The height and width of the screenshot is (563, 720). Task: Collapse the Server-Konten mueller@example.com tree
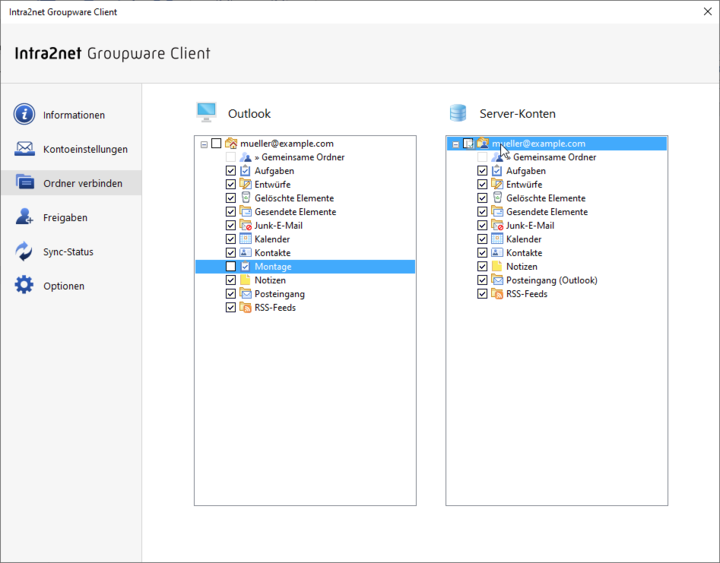point(456,144)
